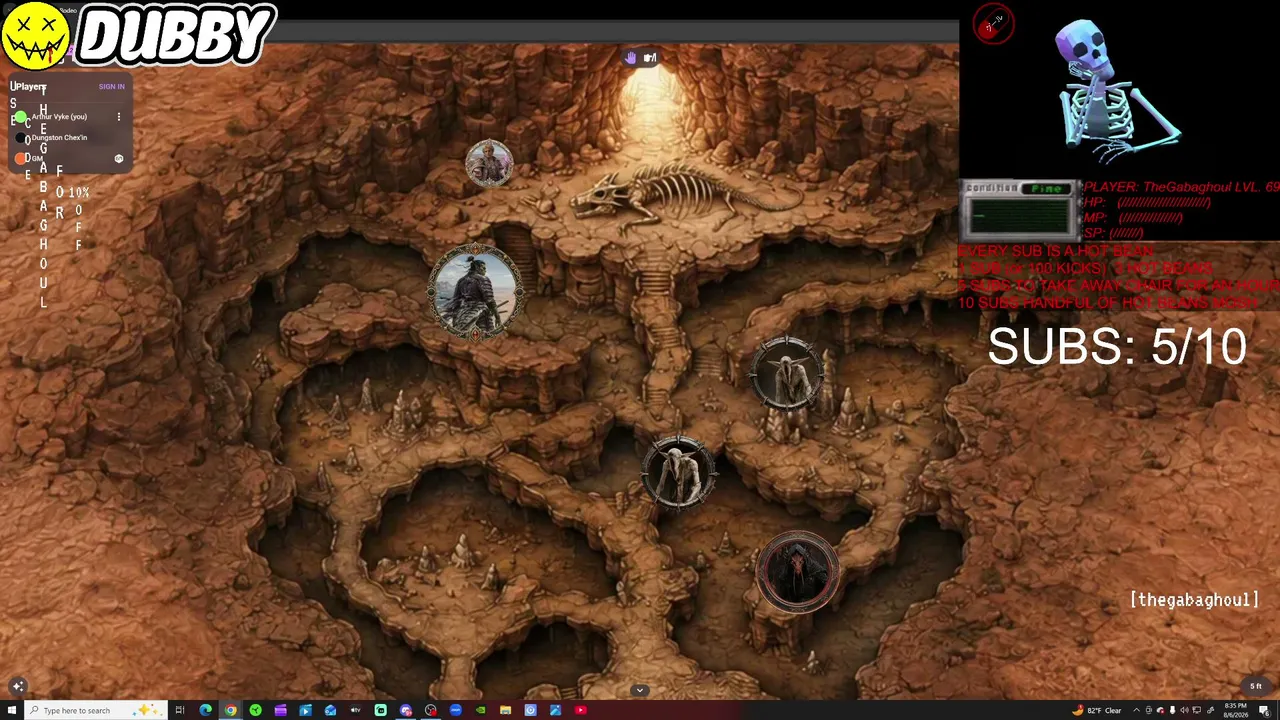The image size is (1280, 720).
Task: Open the green circular app on the taskbar
Action: pos(256,710)
